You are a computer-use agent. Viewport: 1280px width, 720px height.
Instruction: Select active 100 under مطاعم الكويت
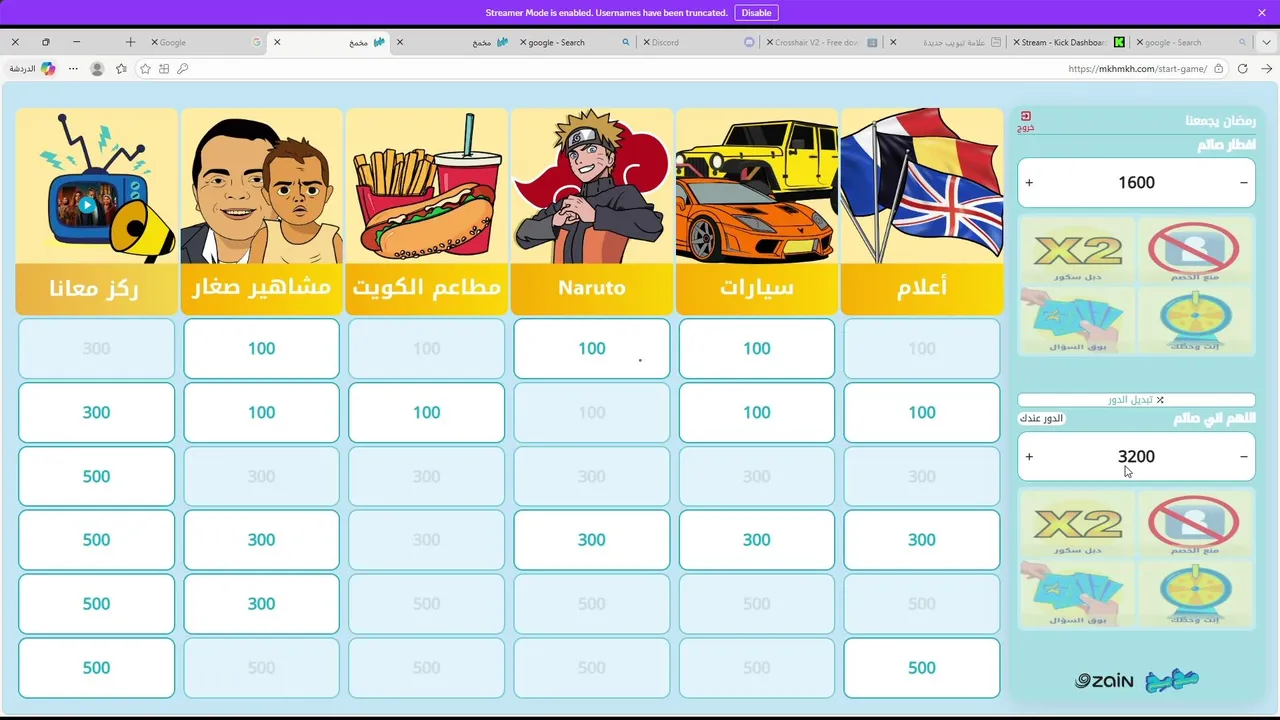coord(426,412)
